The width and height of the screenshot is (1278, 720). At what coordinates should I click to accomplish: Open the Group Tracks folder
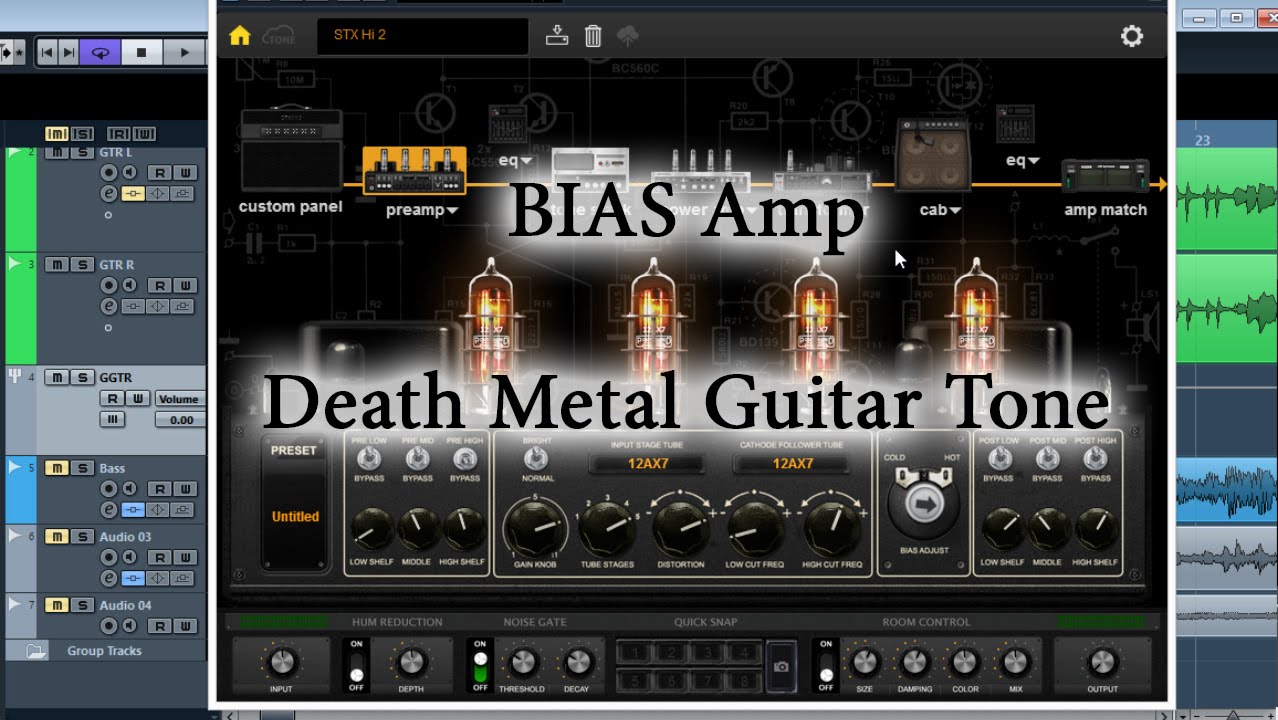[x=36, y=651]
